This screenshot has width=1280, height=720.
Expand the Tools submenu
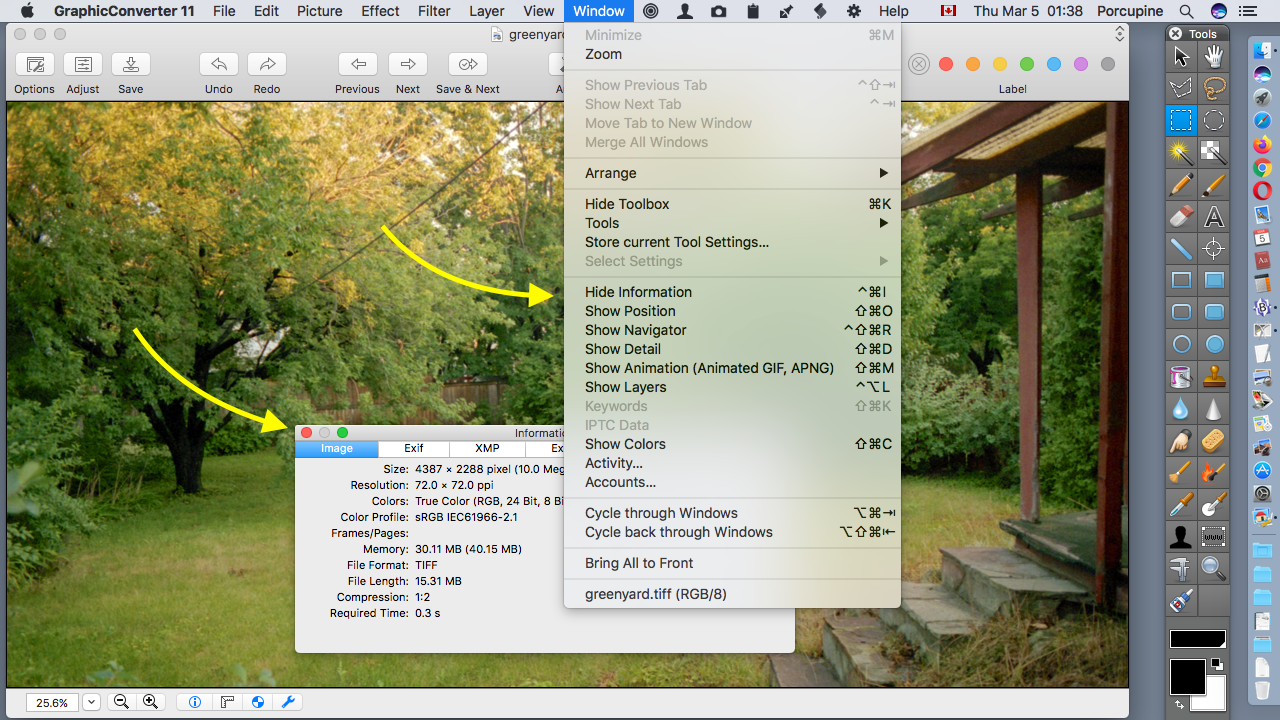tap(732, 223)
